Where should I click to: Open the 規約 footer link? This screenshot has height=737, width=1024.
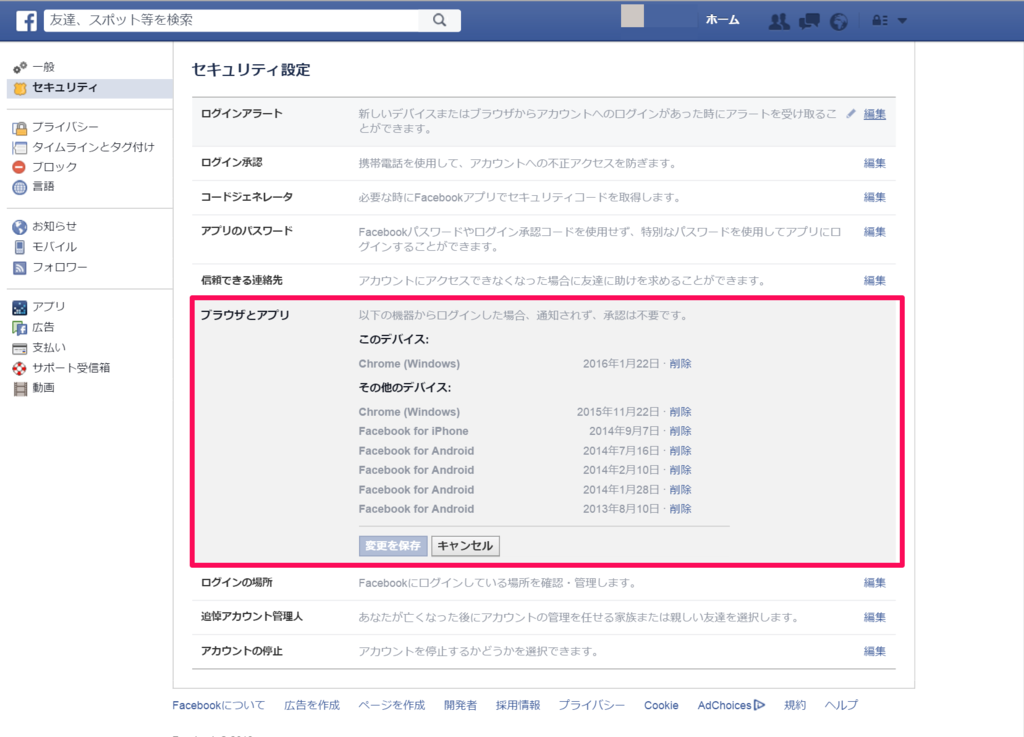point(795,705)
